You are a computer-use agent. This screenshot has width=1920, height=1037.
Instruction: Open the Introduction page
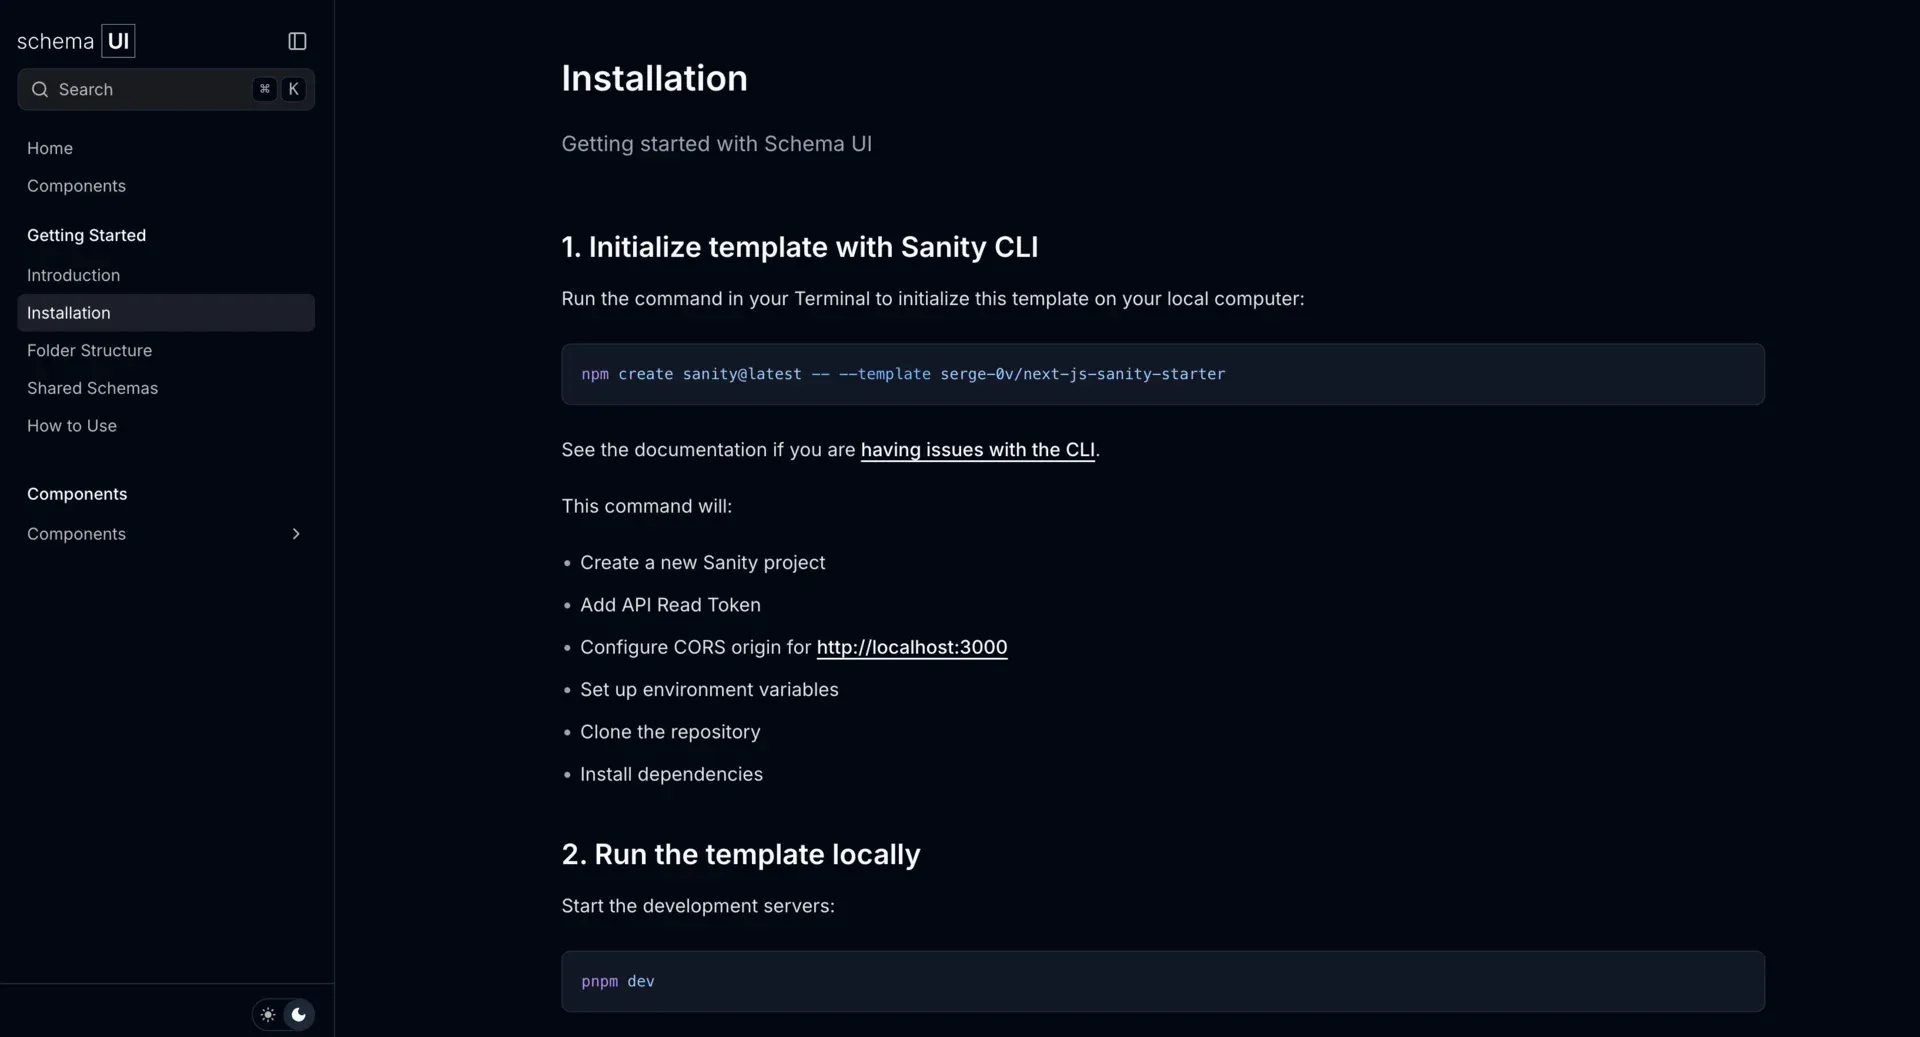point(74,275)
